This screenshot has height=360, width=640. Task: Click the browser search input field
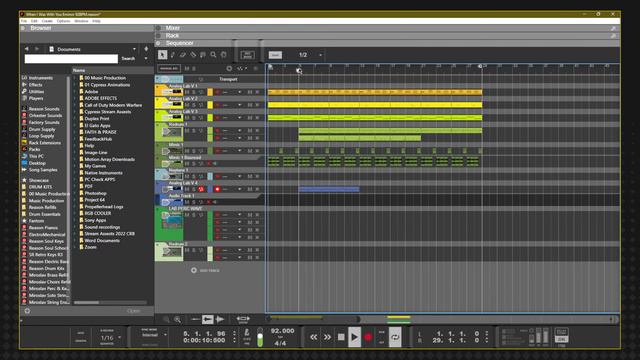point(71,59)
